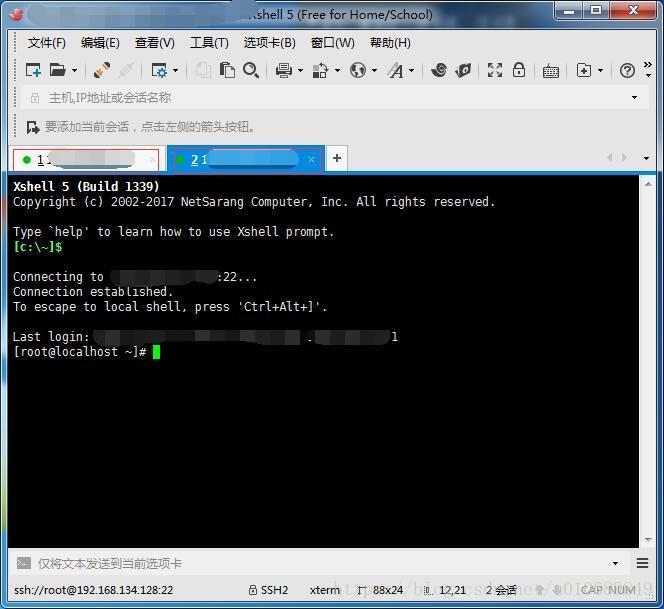
Task: Expand the globe encoding dropdown arrow
Action: click(374, 70)
